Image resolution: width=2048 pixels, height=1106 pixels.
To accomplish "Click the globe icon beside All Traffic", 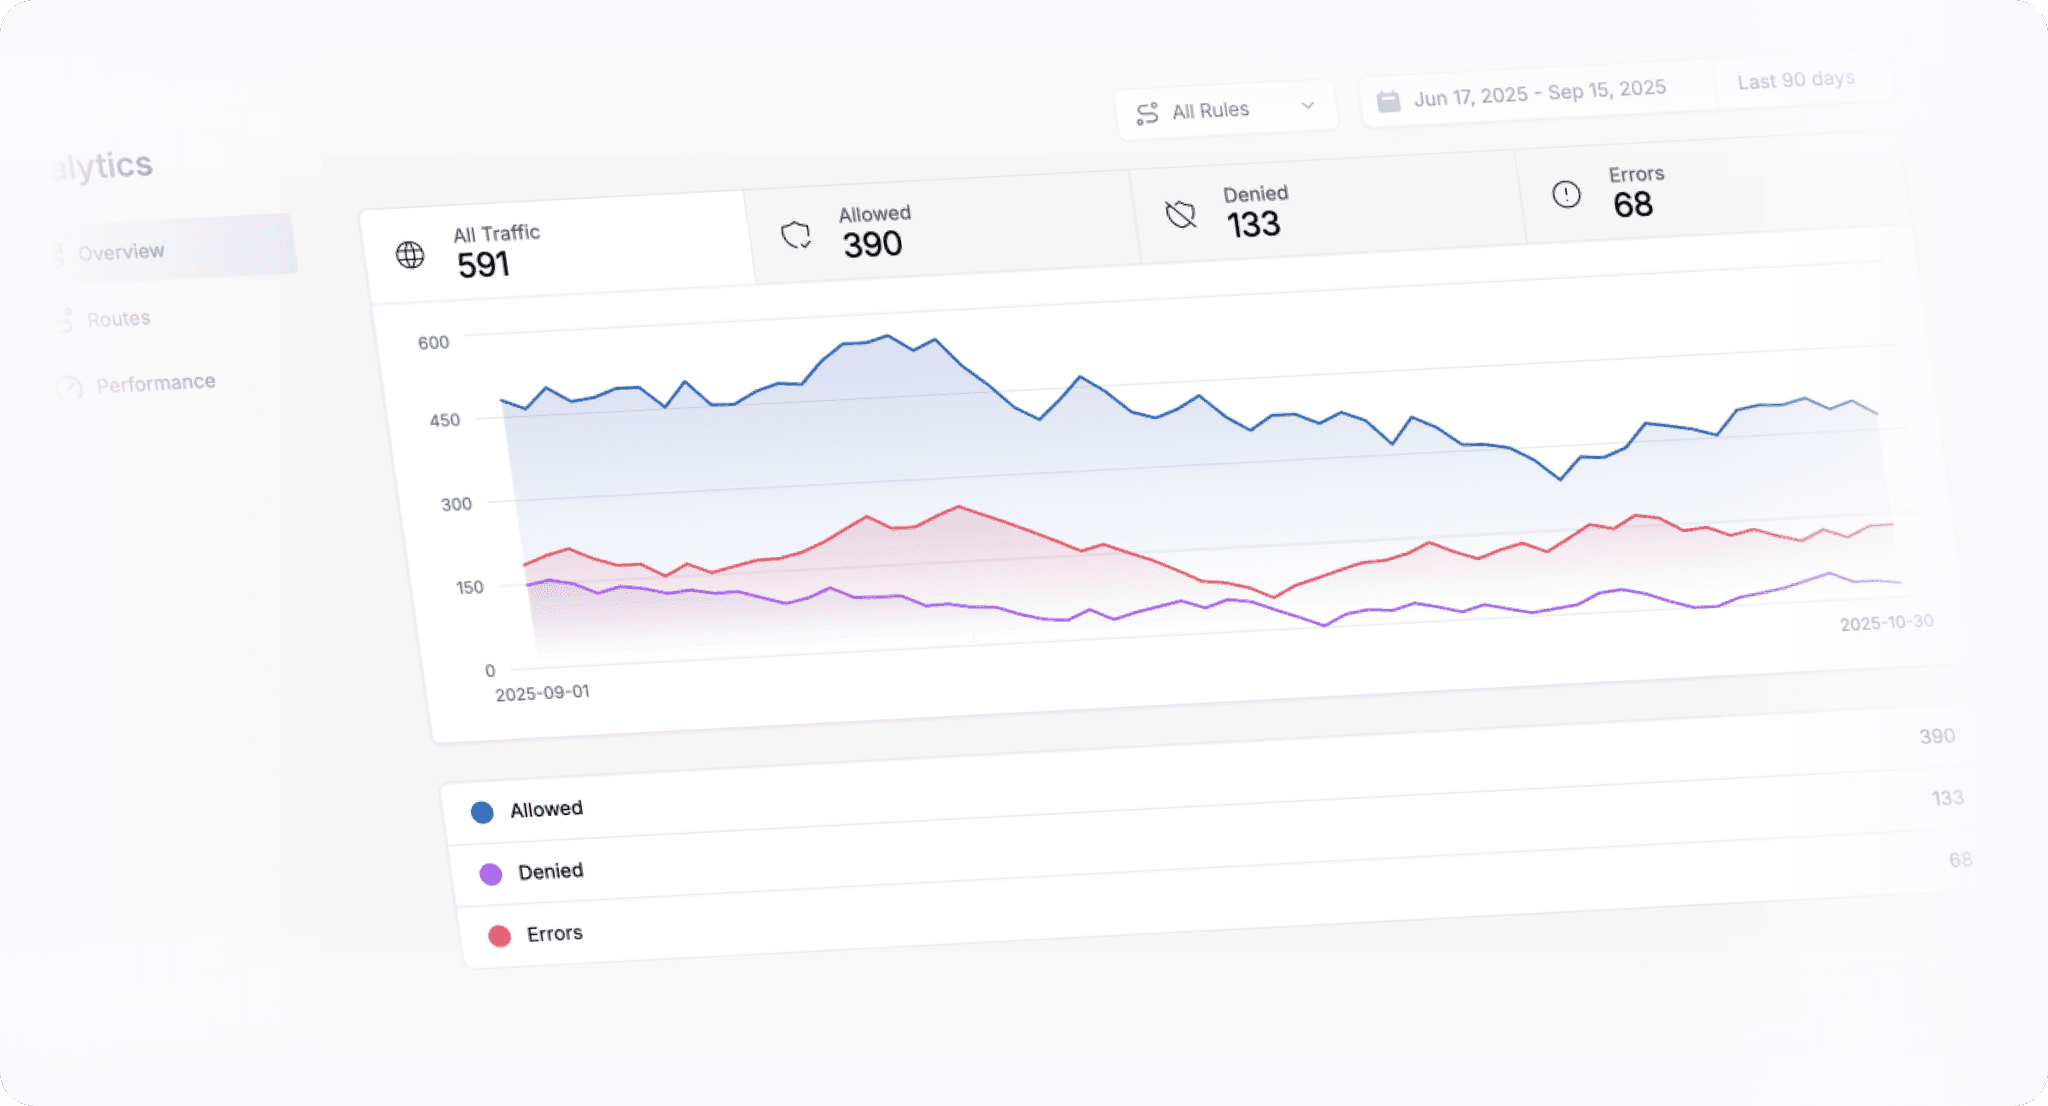I will [x=410, y=255].
